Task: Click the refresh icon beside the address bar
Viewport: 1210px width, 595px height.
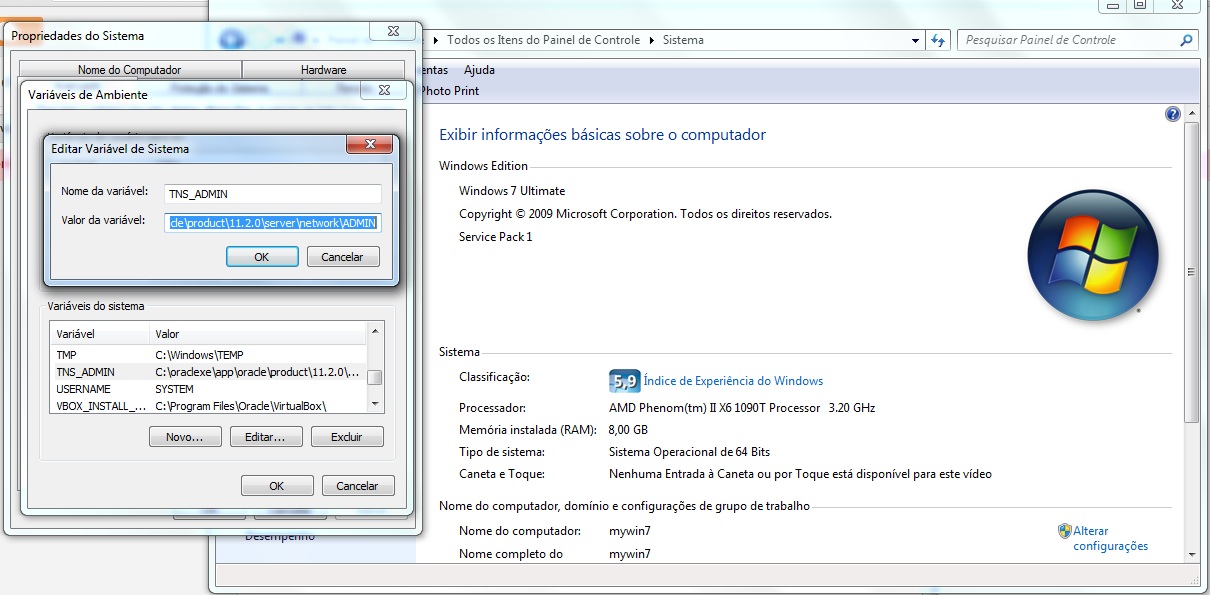Action: coord(940,39)
